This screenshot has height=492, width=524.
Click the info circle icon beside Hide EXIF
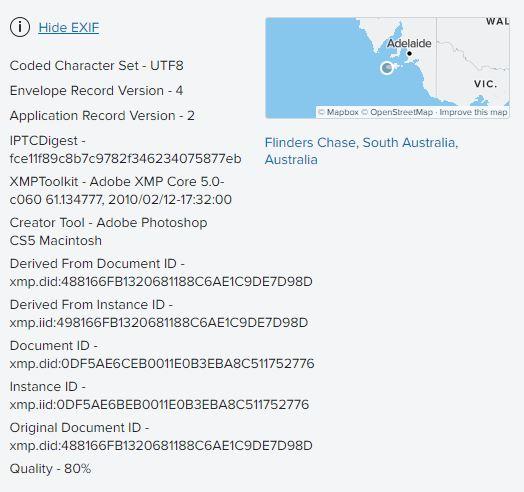click(x=20, y=27)
